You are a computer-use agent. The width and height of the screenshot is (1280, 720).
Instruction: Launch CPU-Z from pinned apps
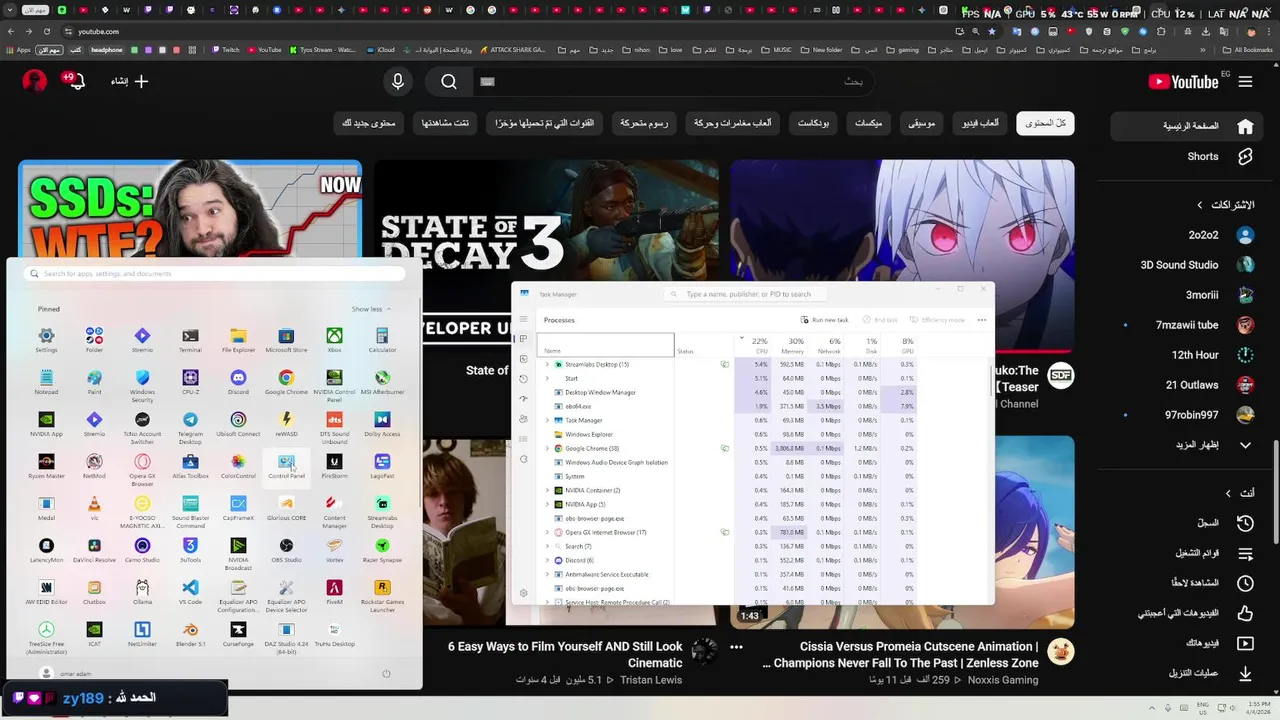point(190,382)
